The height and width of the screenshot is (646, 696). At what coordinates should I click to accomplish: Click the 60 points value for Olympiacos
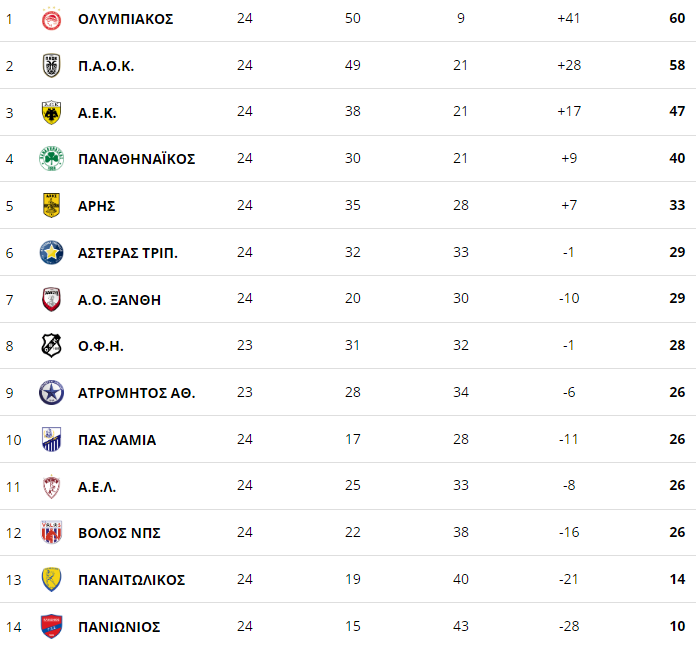[677, 18]
